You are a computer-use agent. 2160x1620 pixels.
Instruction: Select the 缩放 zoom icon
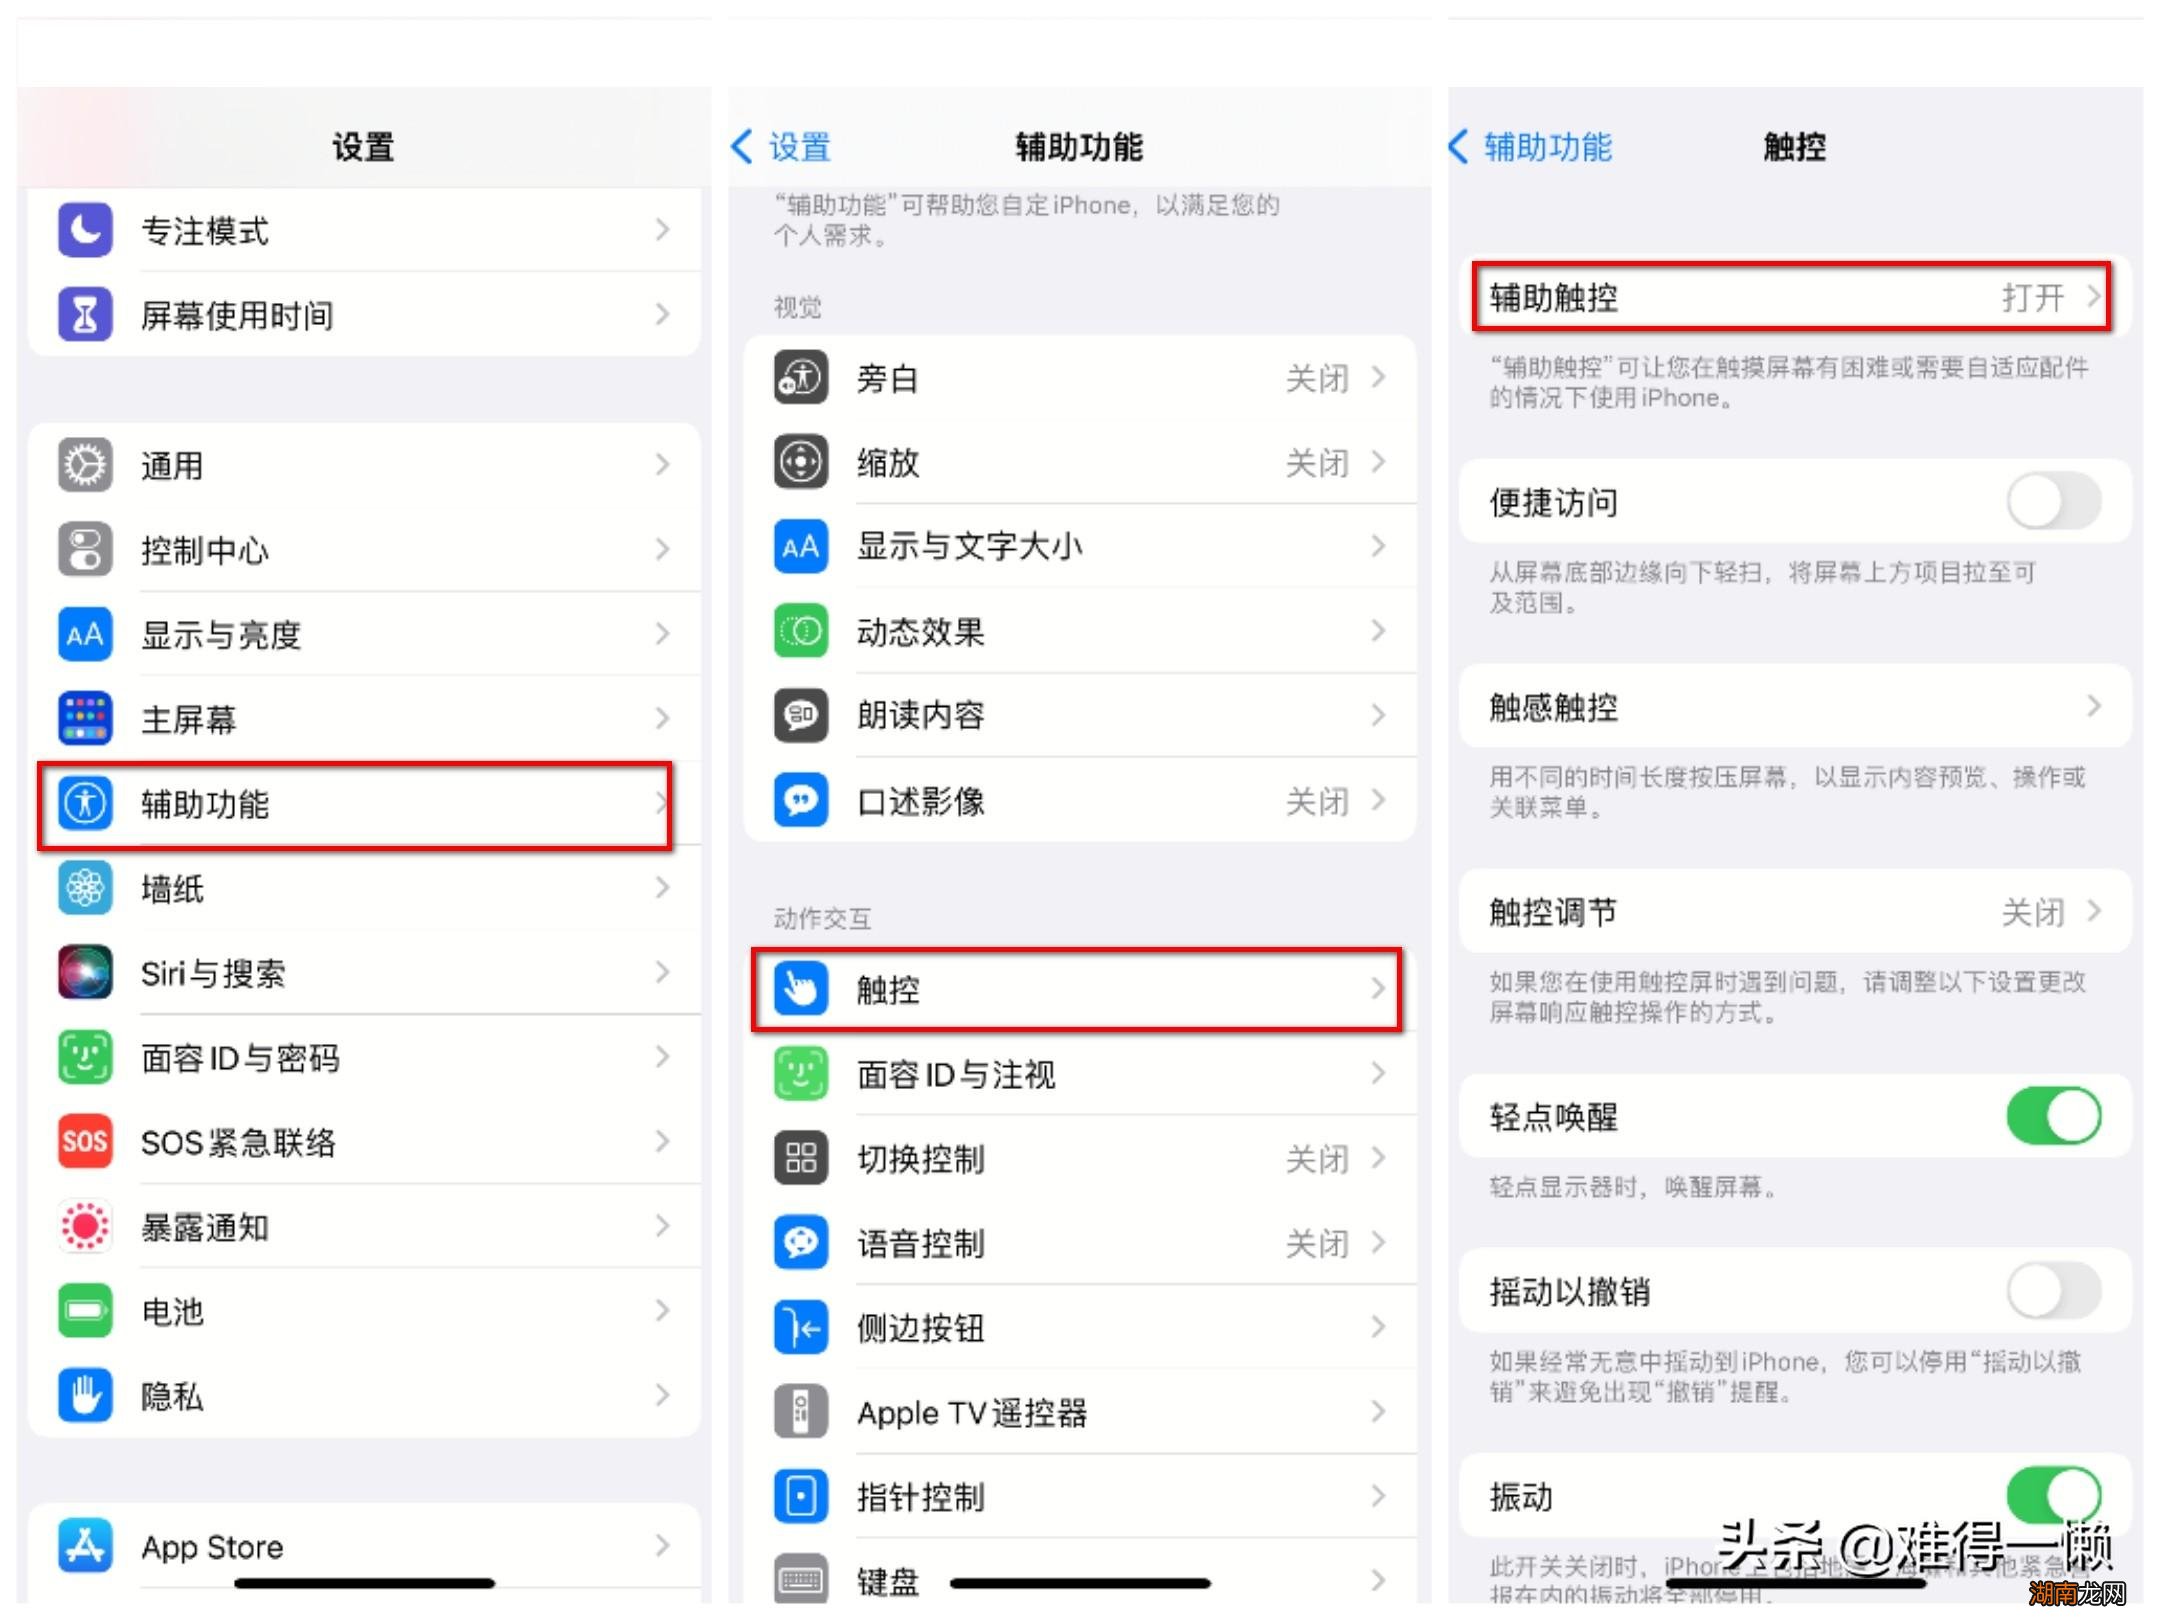click(x=800, y=462)
